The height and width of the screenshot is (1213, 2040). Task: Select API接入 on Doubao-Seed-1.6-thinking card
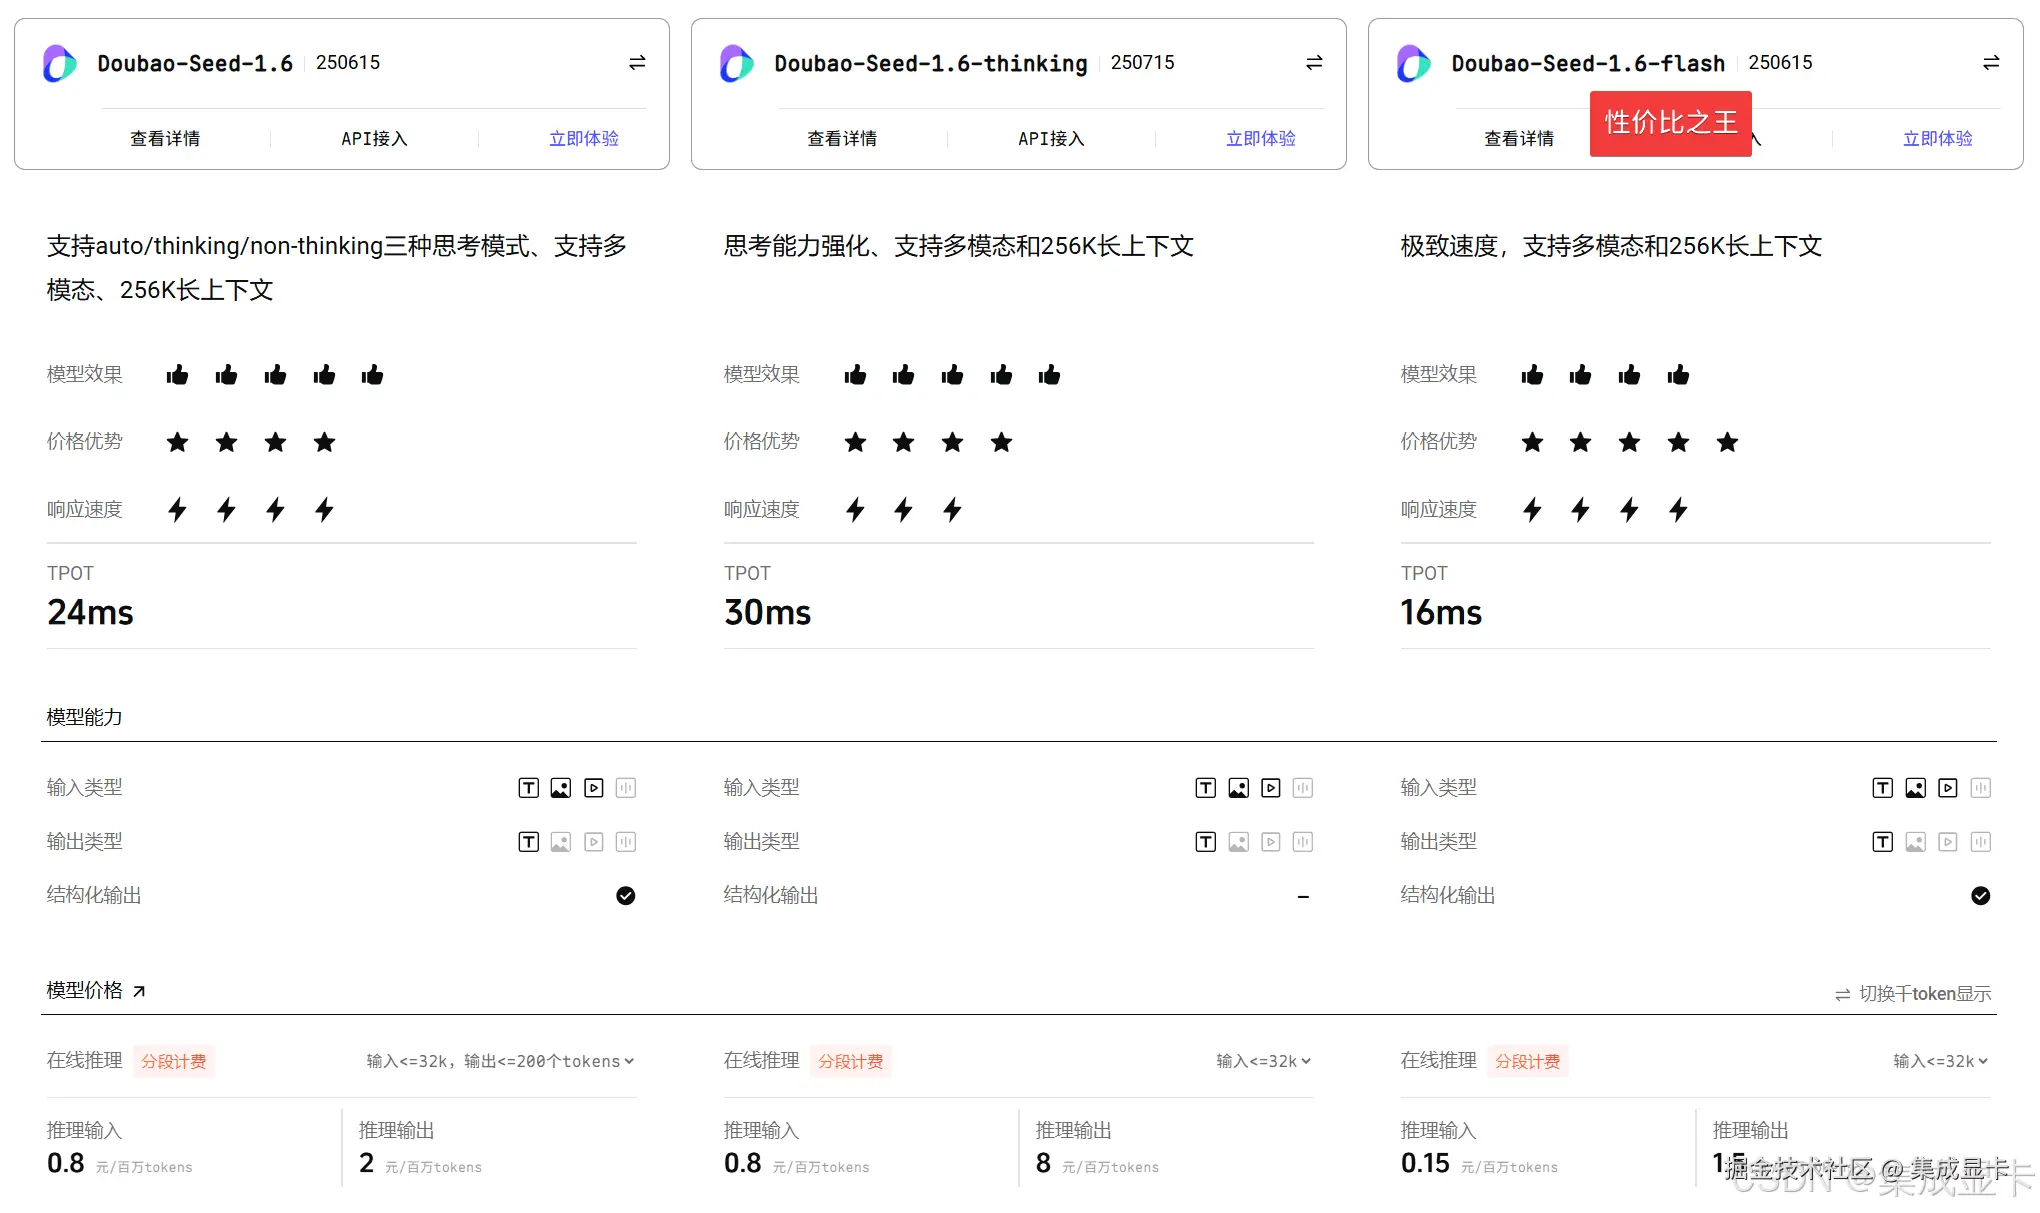pos(1051,139)
